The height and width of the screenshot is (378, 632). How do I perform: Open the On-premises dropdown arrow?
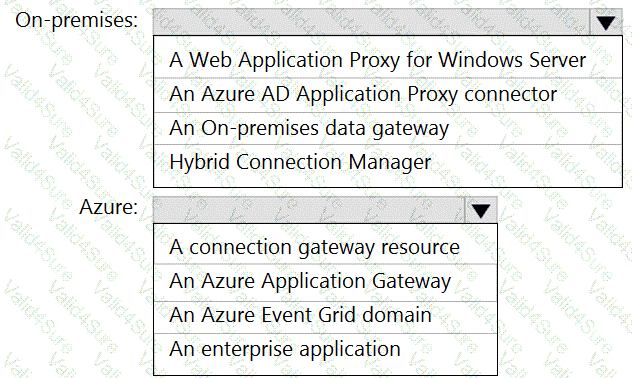(606, 22)
